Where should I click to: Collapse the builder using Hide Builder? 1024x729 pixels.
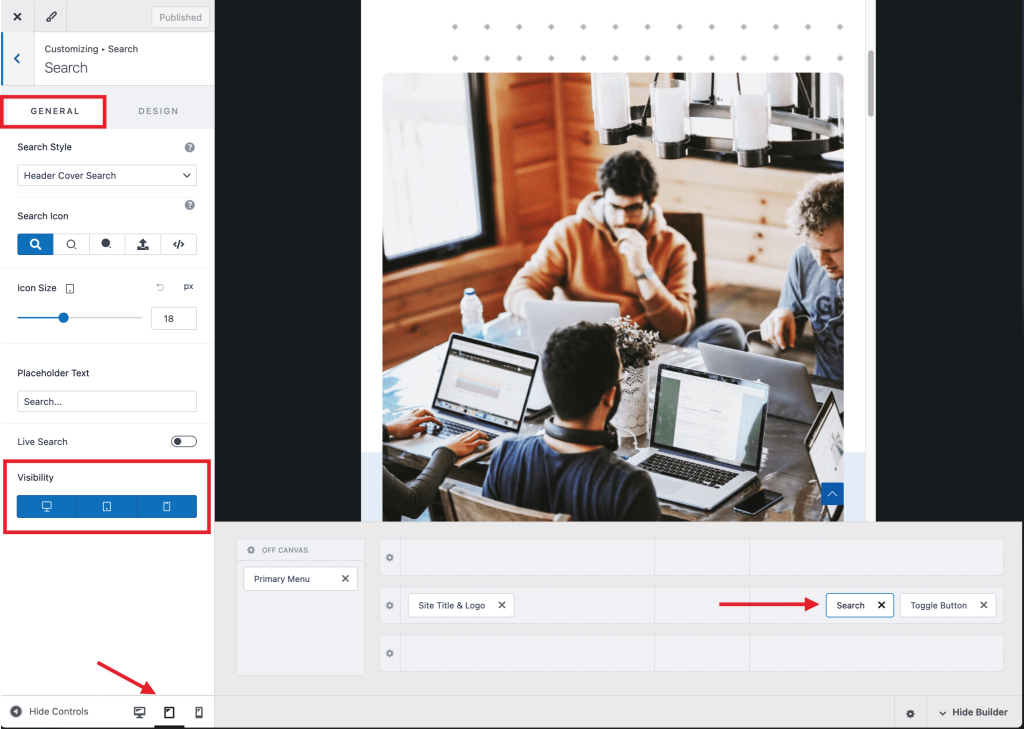tap(973, 712)
